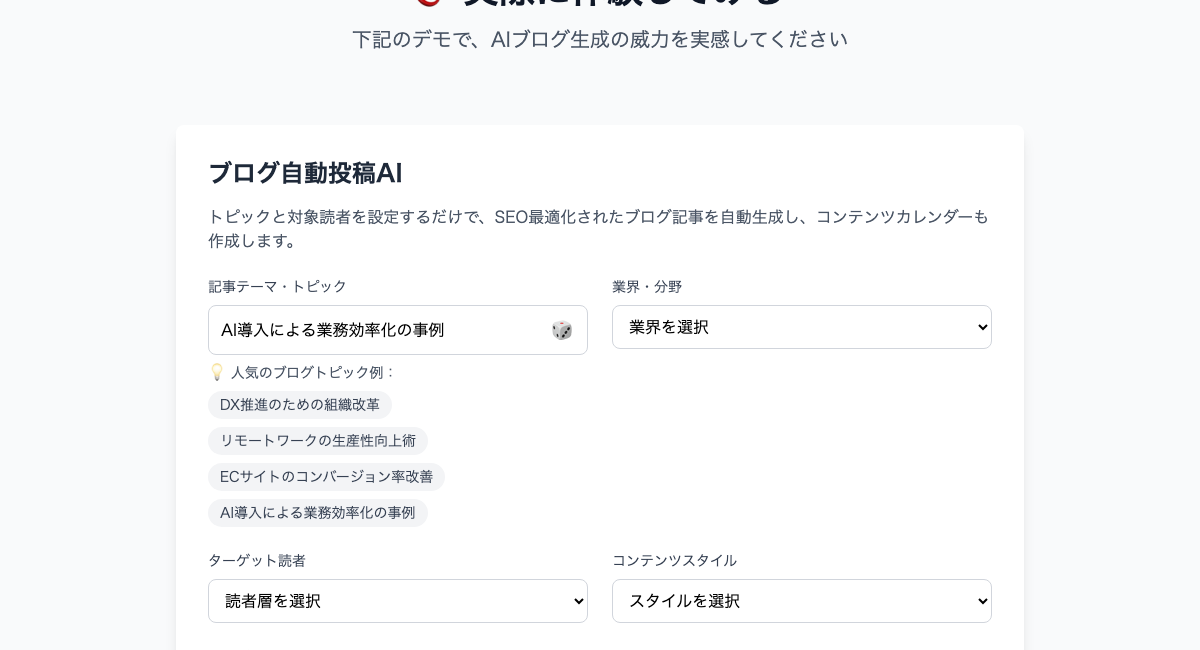The image size is (1200, 650).
Task: Click the dice icon to randomize the topic
Action: click(562, 330)
